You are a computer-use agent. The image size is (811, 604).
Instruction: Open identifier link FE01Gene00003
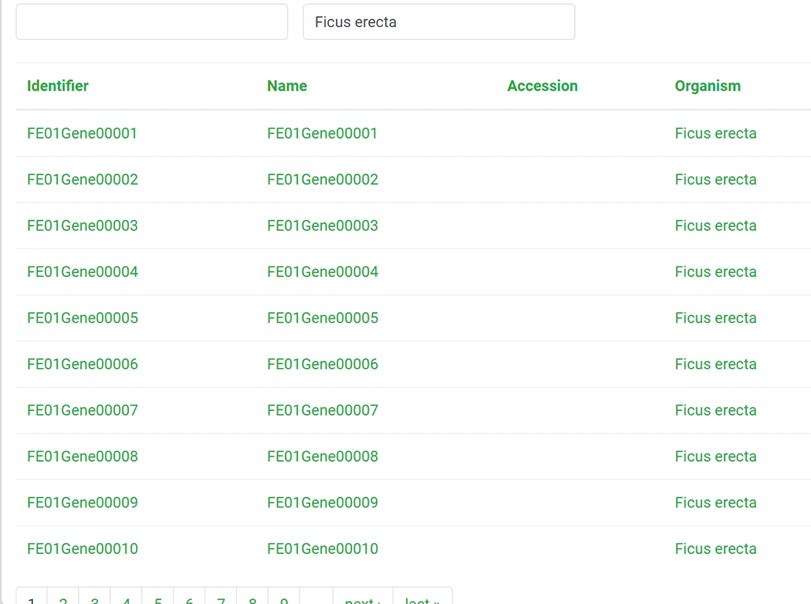[x=82, y=225]
